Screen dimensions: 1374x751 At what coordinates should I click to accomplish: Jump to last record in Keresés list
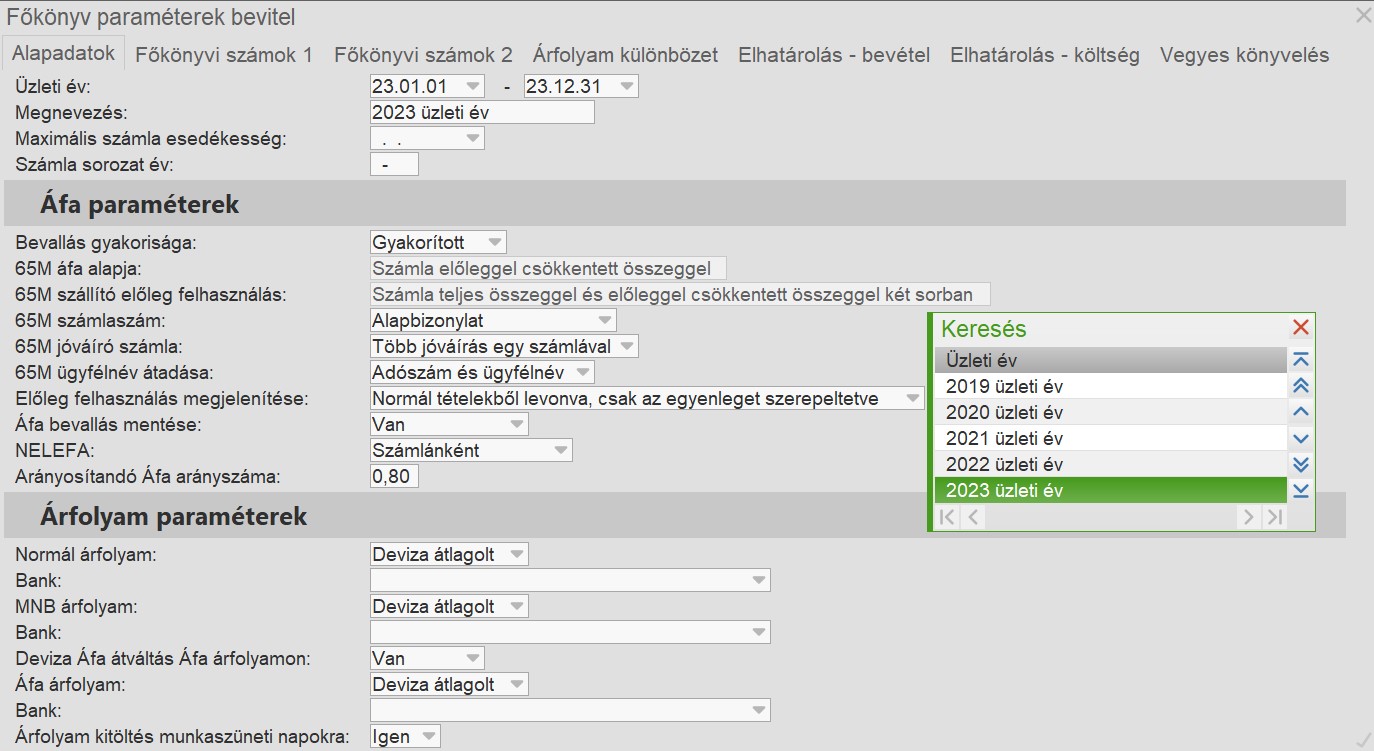1300,490
